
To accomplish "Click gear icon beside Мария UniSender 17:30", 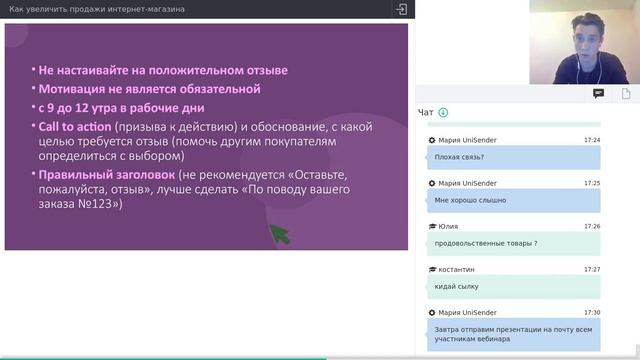I will 432,313.
